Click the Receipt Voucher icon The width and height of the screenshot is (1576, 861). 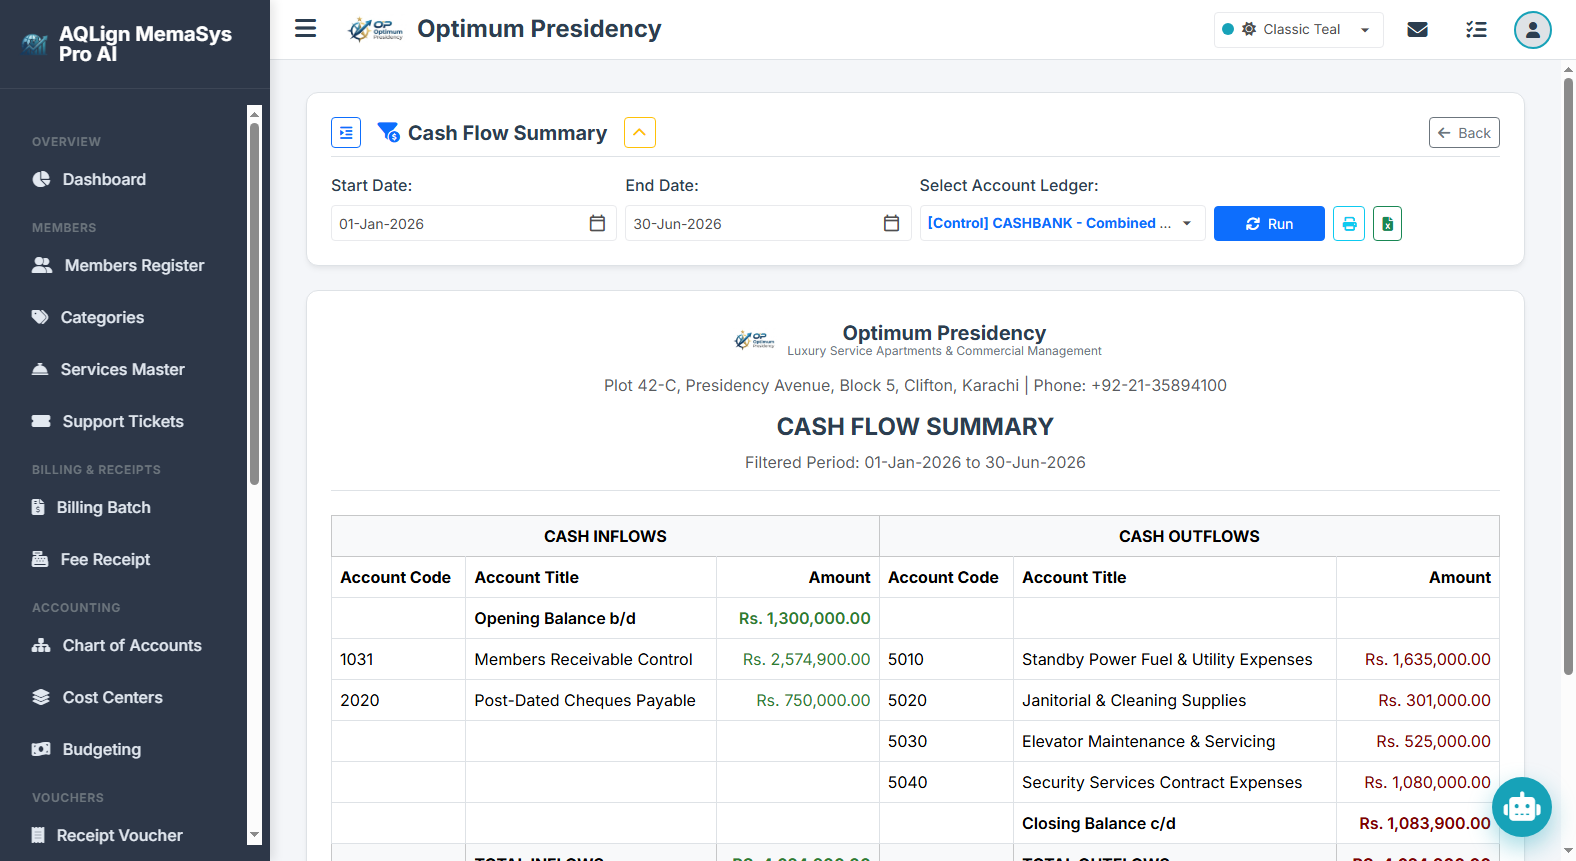tap(38, 835)
